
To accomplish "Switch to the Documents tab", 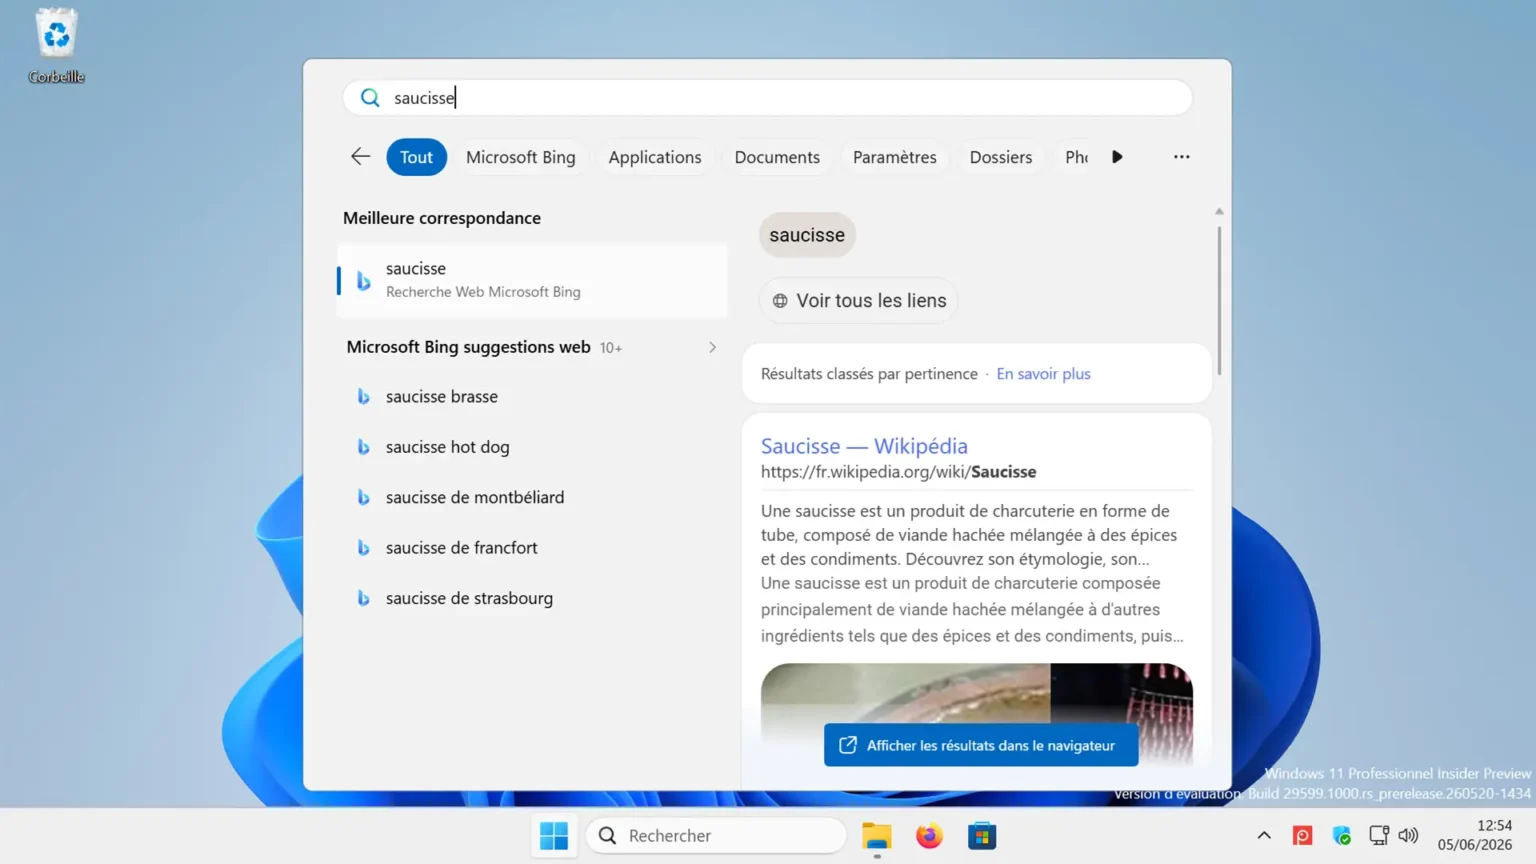I will tap(777, 157).
